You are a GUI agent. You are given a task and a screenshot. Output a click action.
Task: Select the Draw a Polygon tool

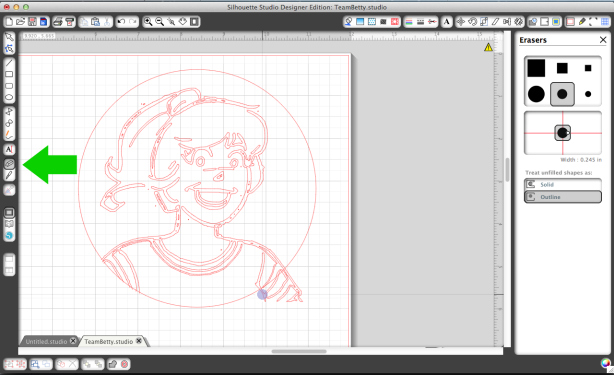(x=9, y=112)
